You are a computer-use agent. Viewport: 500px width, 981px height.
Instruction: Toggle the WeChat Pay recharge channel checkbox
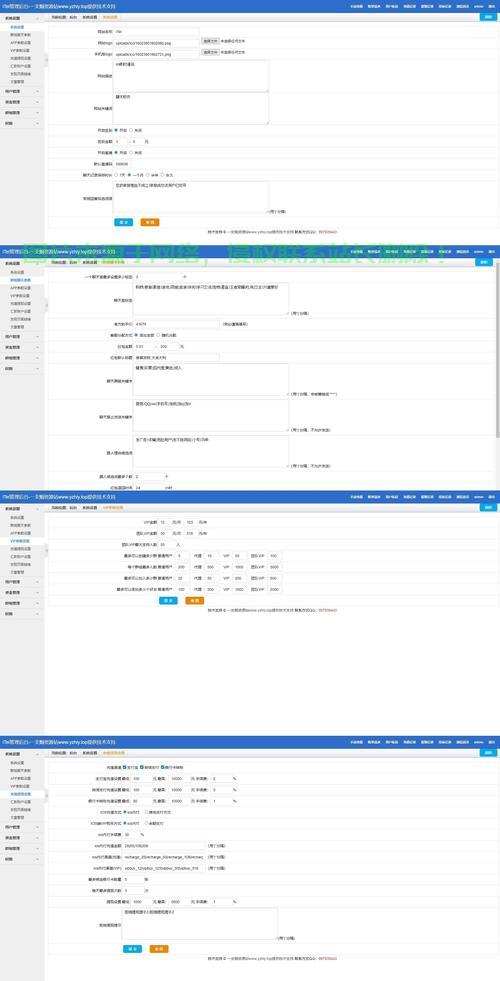pos(141,766)
